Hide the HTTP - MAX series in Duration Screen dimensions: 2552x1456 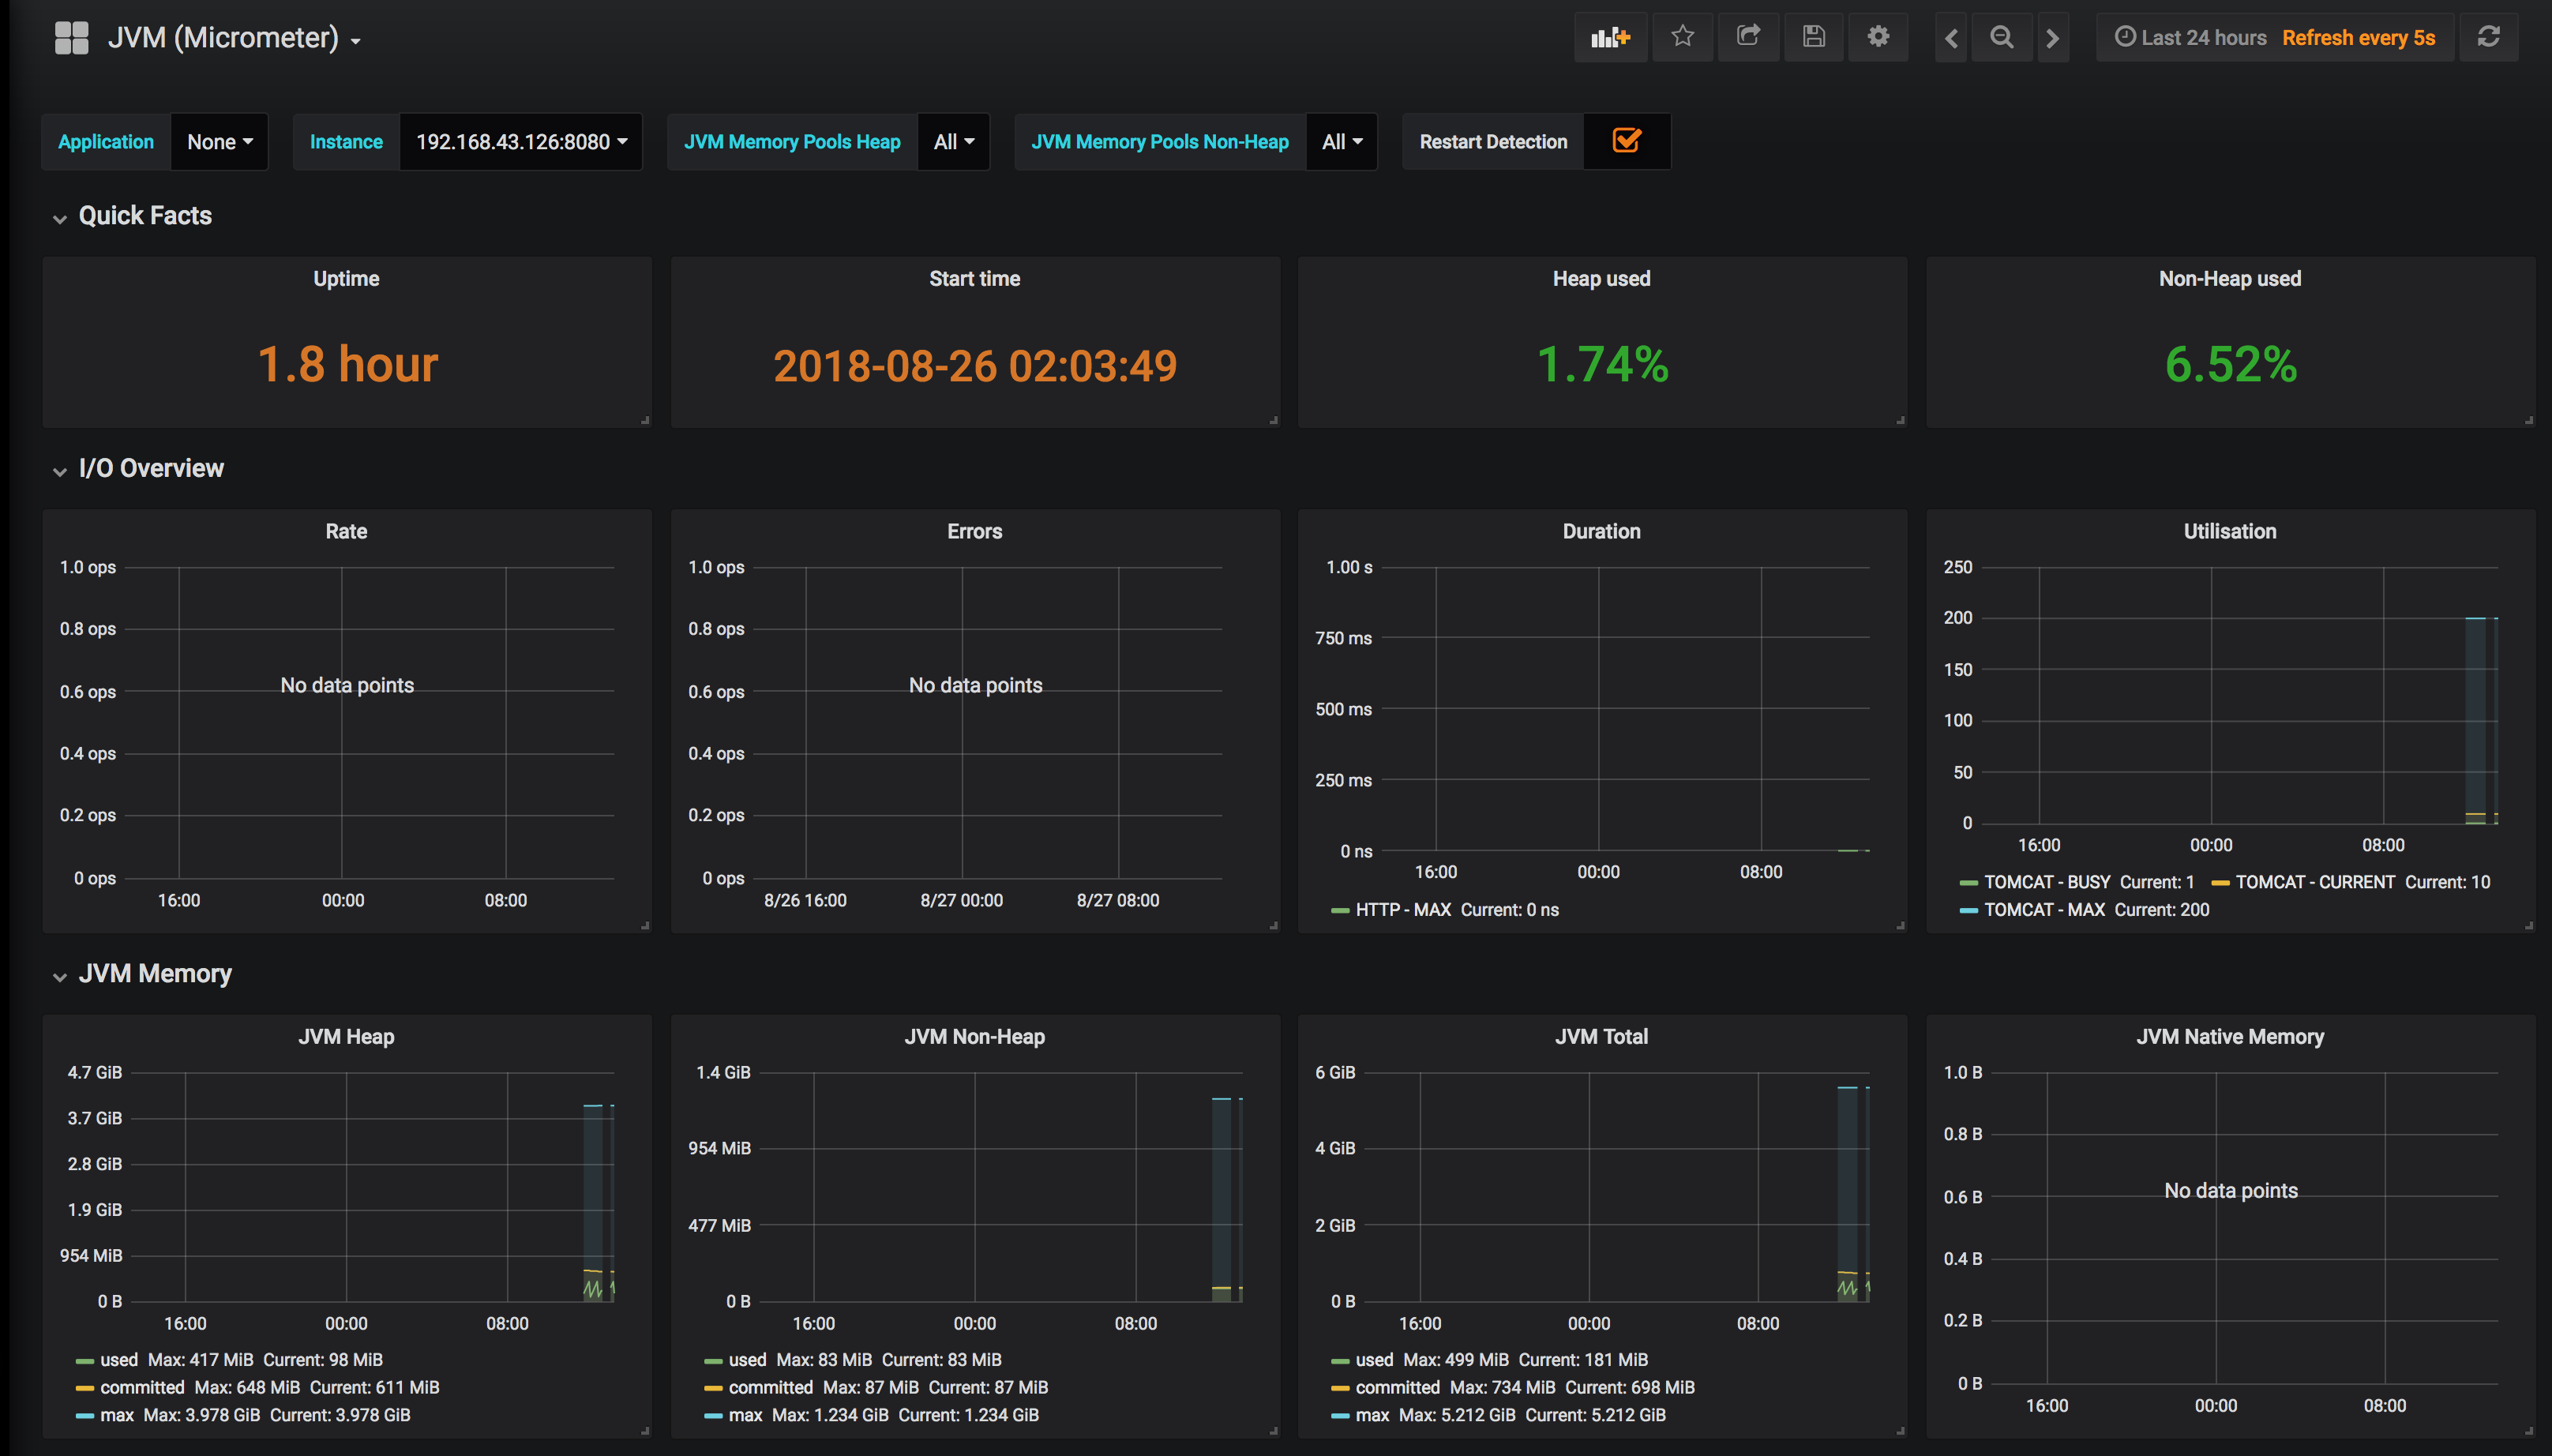point(1401,909)
